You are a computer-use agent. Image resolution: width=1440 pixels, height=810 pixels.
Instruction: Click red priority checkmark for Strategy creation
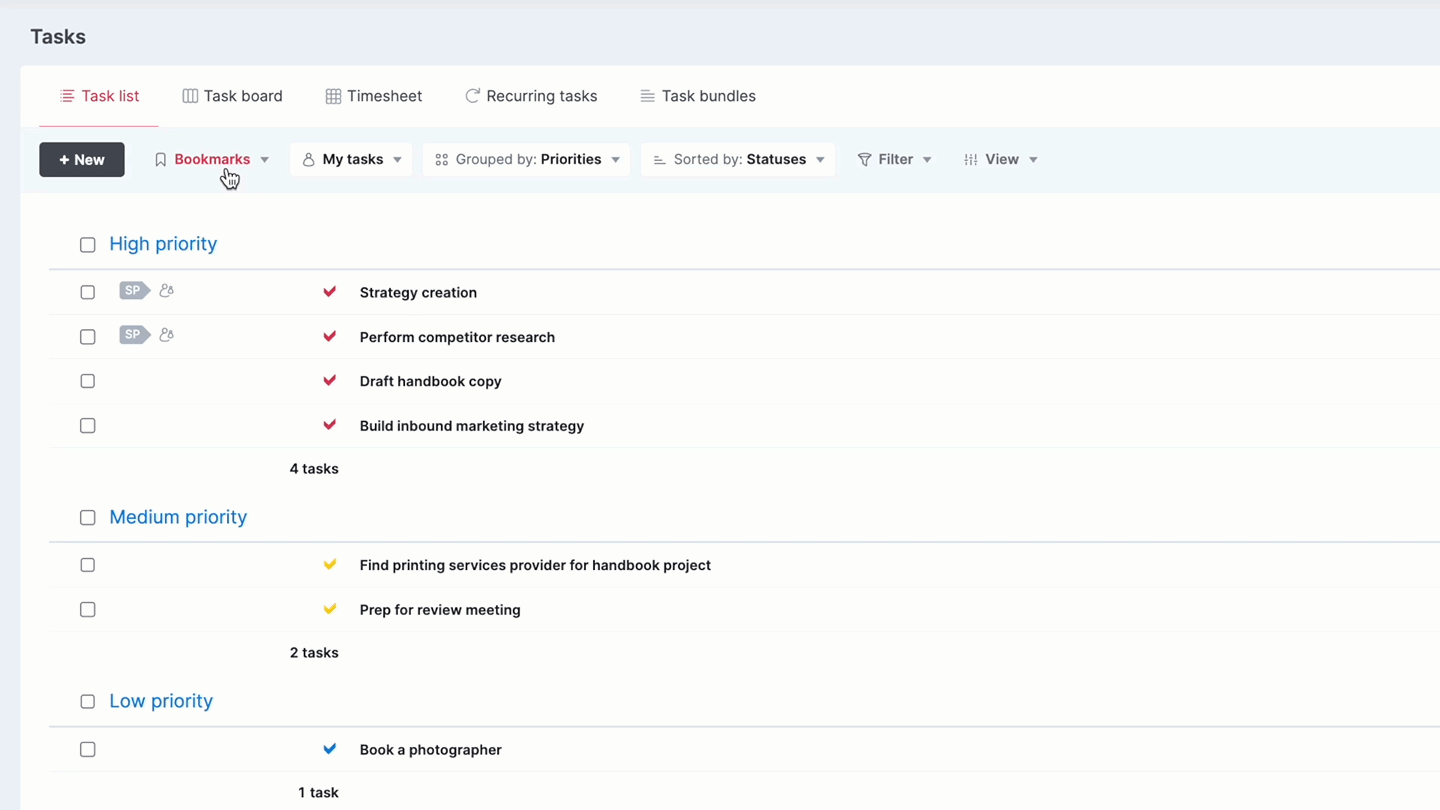(x=330, y=292)
